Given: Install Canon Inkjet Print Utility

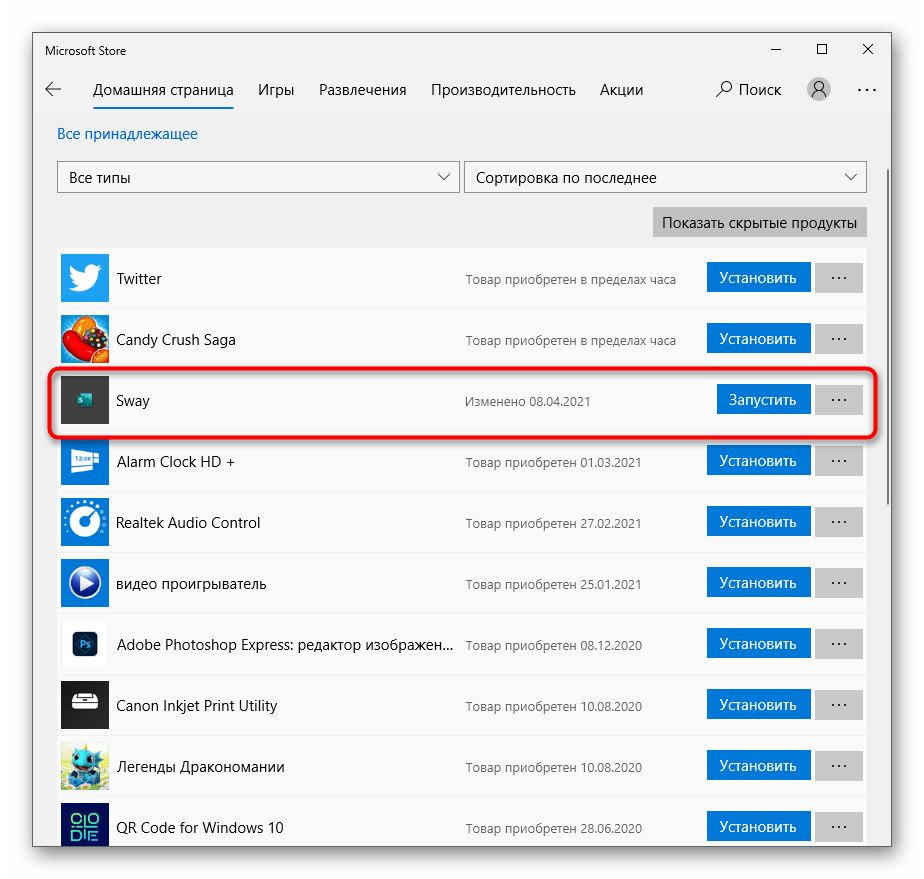Looking at the screenshot, I should 758,705.
